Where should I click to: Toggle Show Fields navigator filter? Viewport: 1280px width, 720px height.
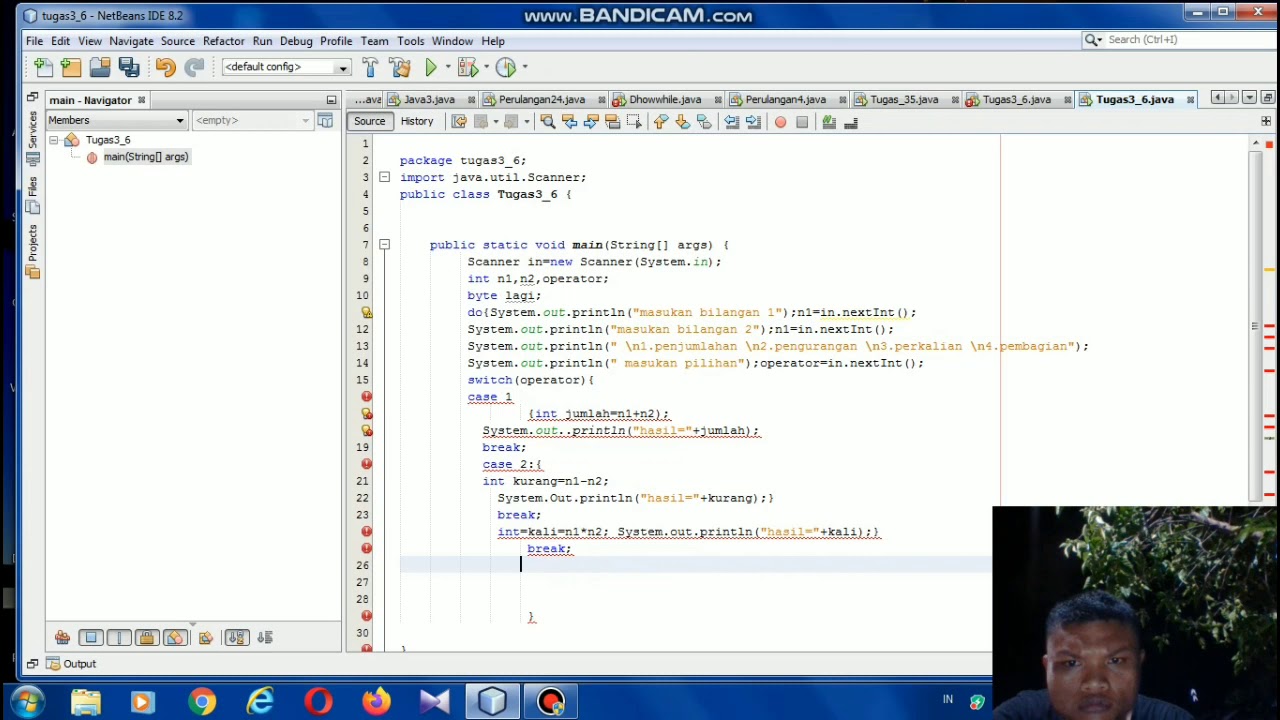click(x=91, y=637)
